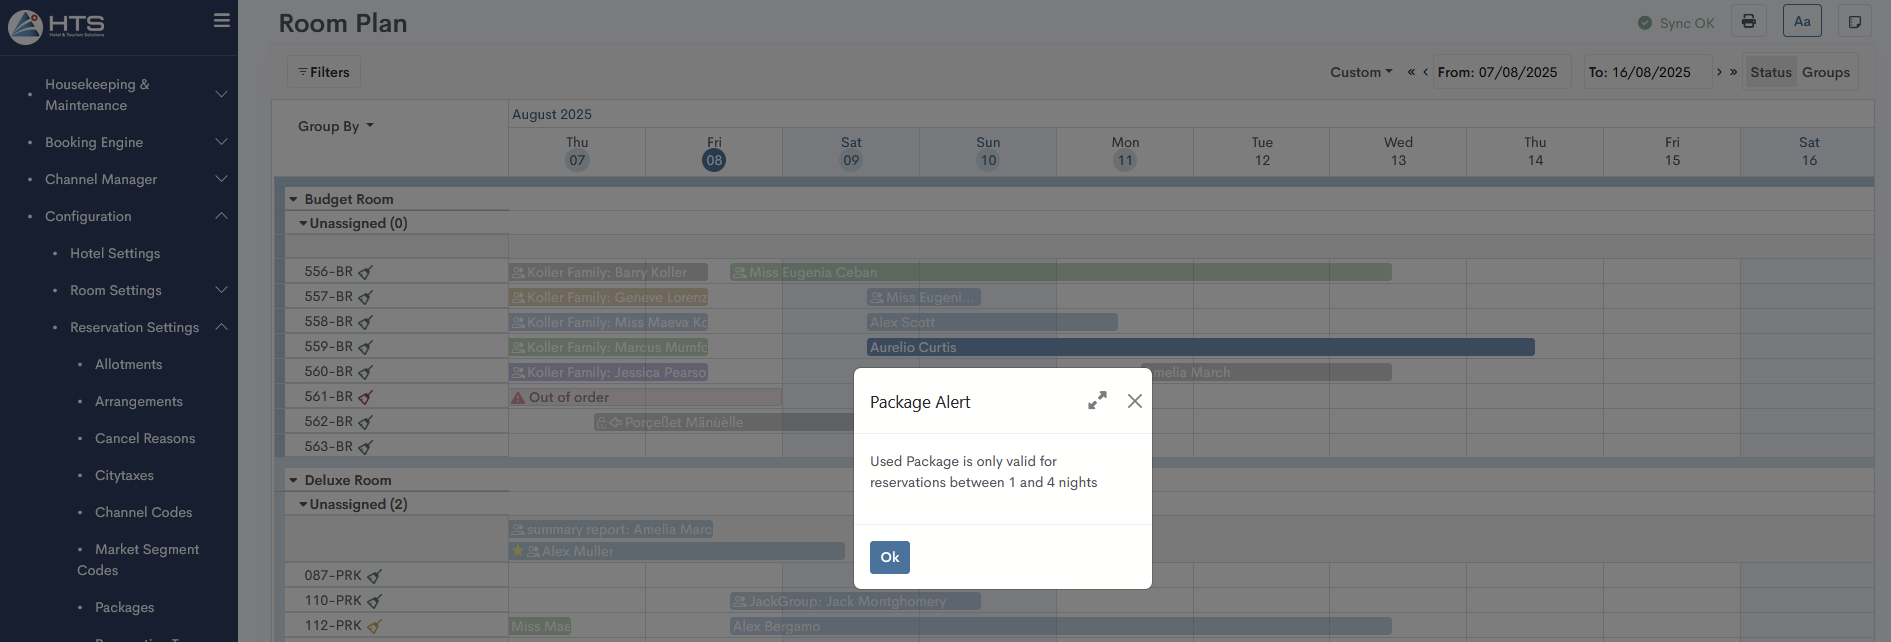1891x642 pixels.
Task: Open the notes icon in top right
Action: (1854, 22)
